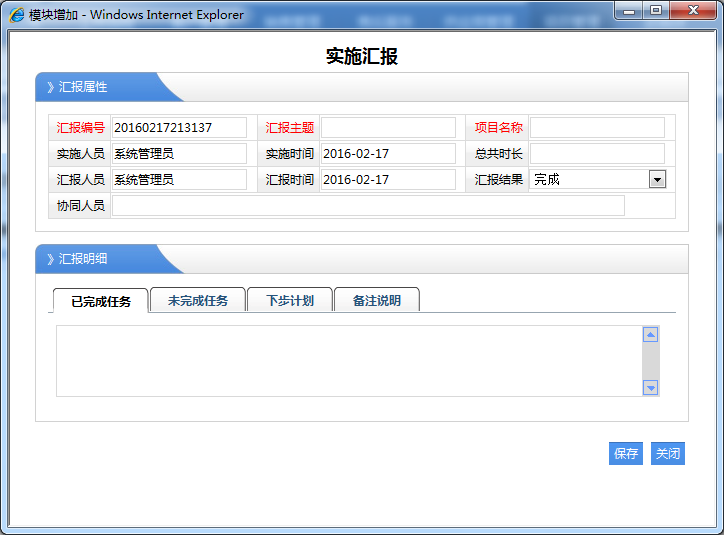
Task: Click the scroll up arrow in the text area
Action: [650, 335]
